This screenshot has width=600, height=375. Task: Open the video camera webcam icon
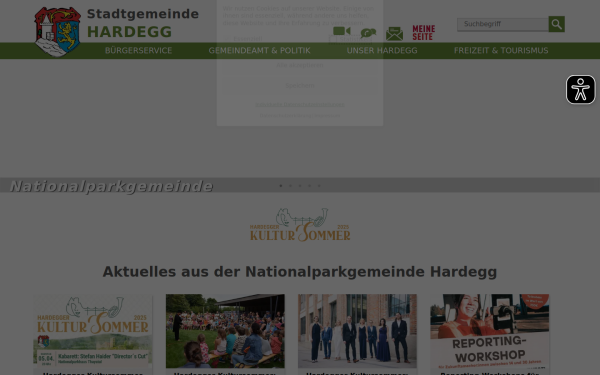[x=342, y=31]
